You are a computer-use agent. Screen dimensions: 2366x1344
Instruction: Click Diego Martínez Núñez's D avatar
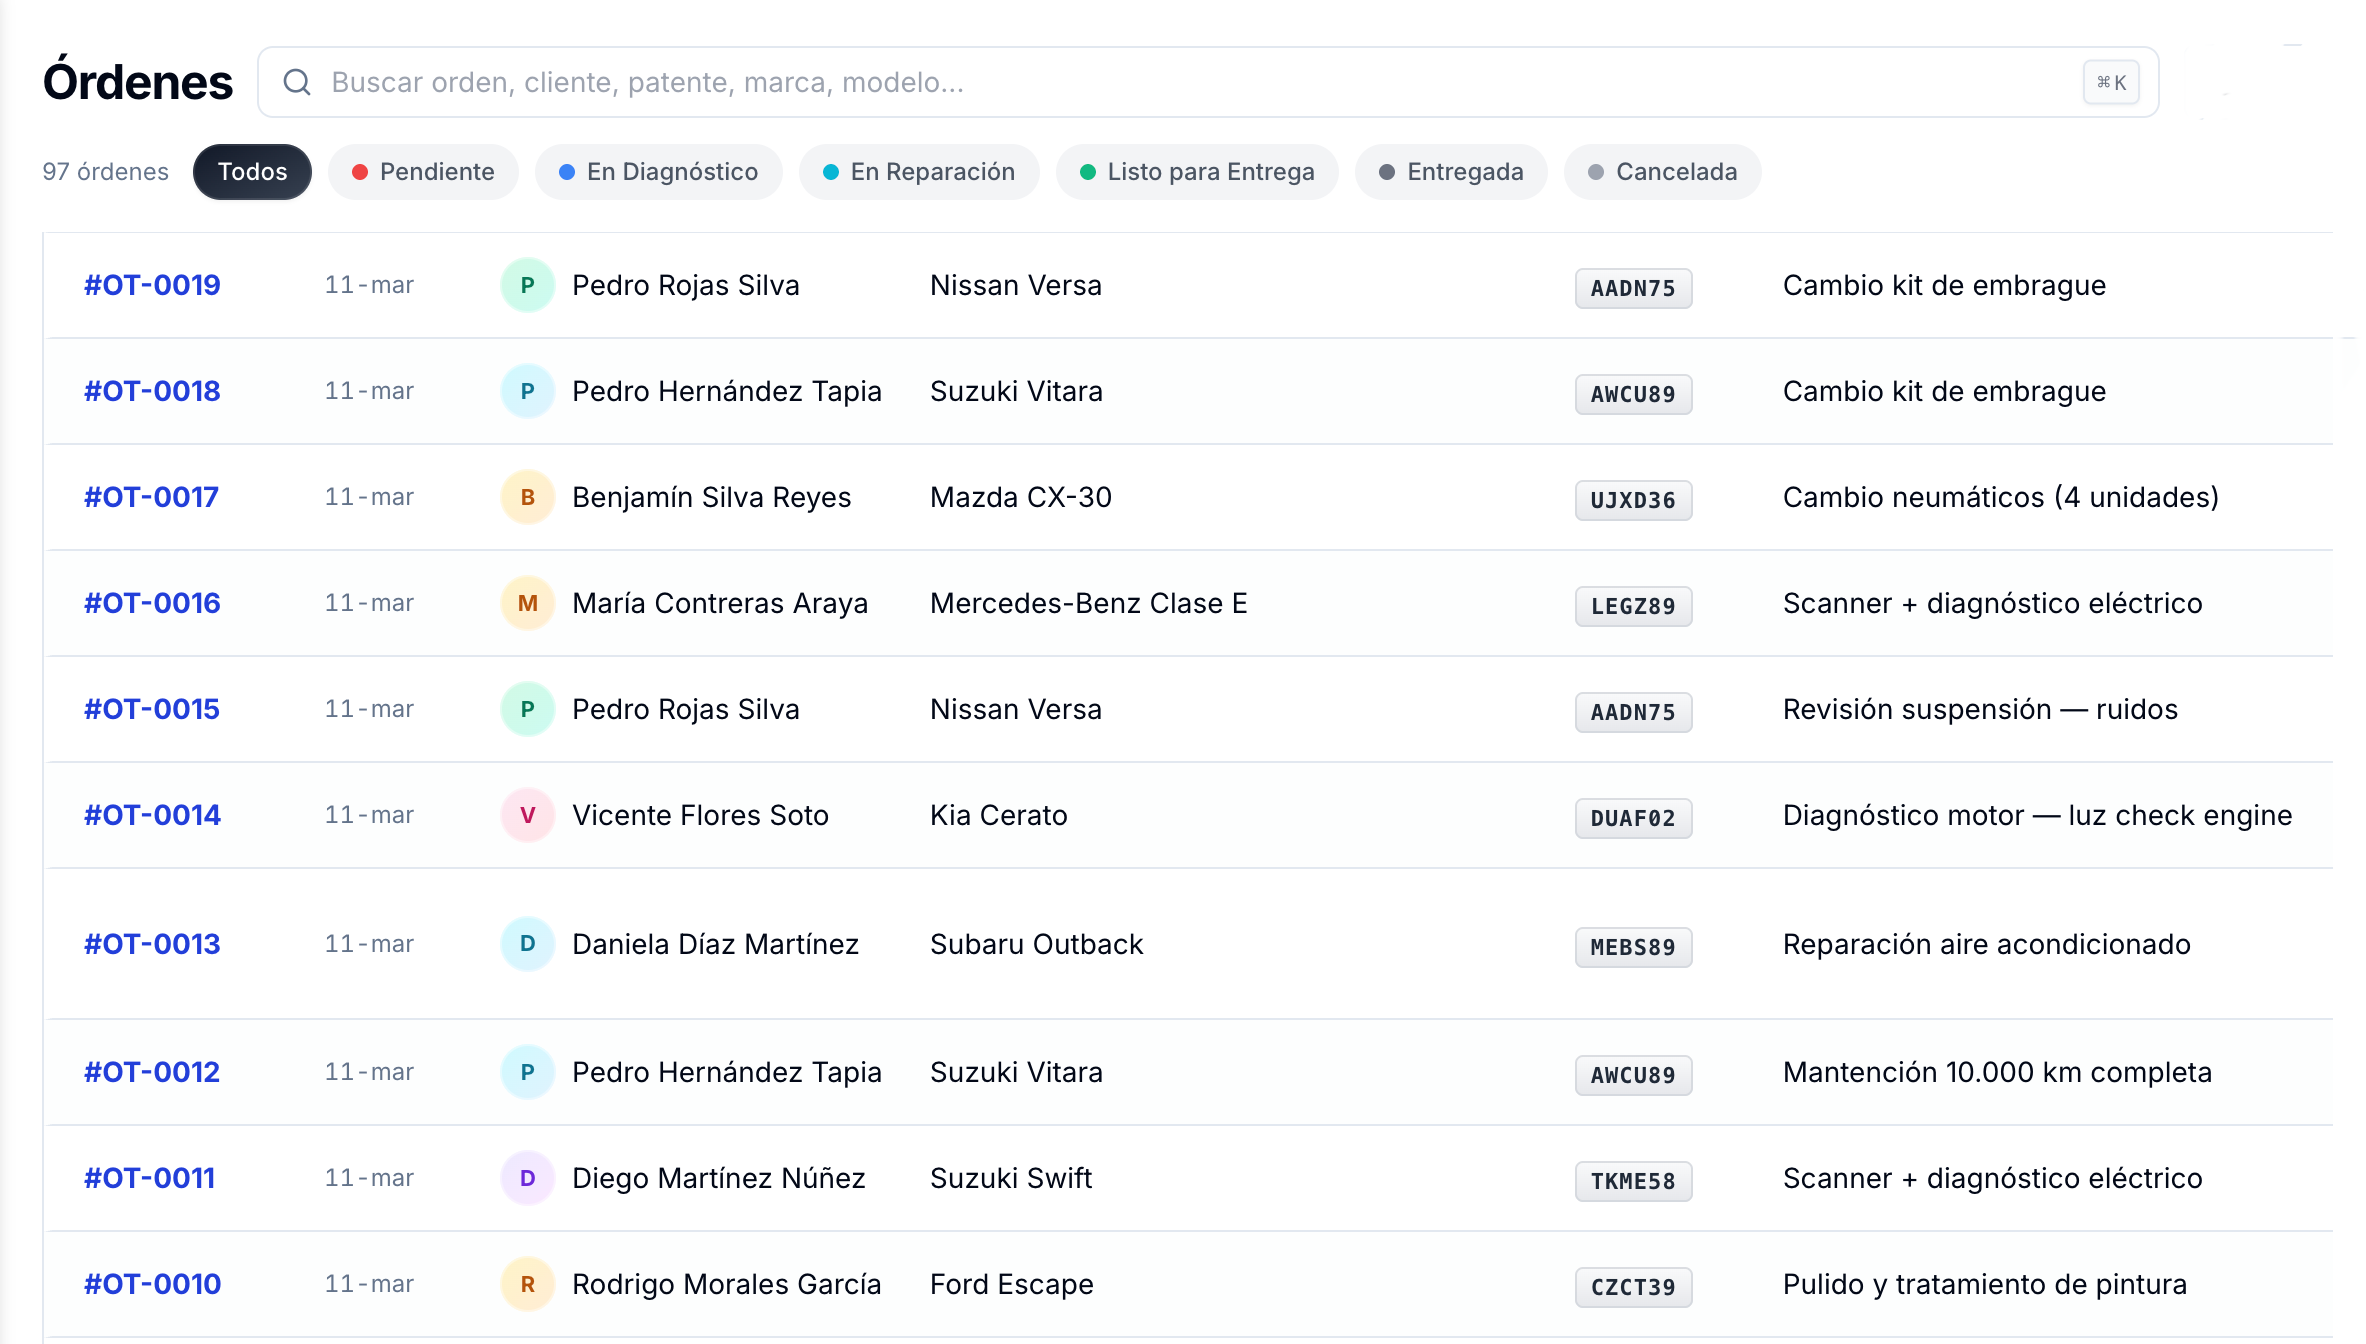(x=528, y=1178)
